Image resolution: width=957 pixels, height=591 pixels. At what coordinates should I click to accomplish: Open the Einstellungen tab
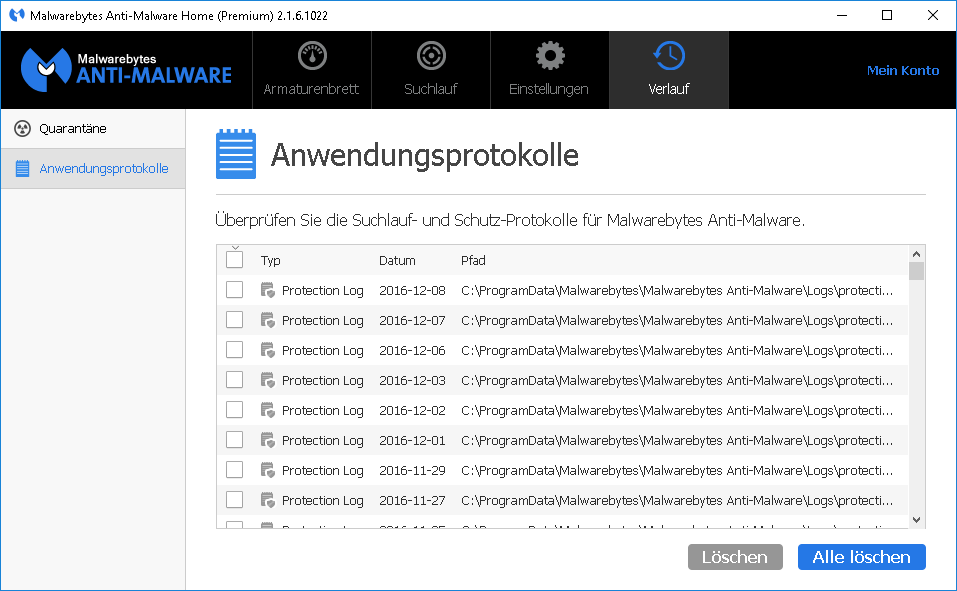[x=550, y=70]
